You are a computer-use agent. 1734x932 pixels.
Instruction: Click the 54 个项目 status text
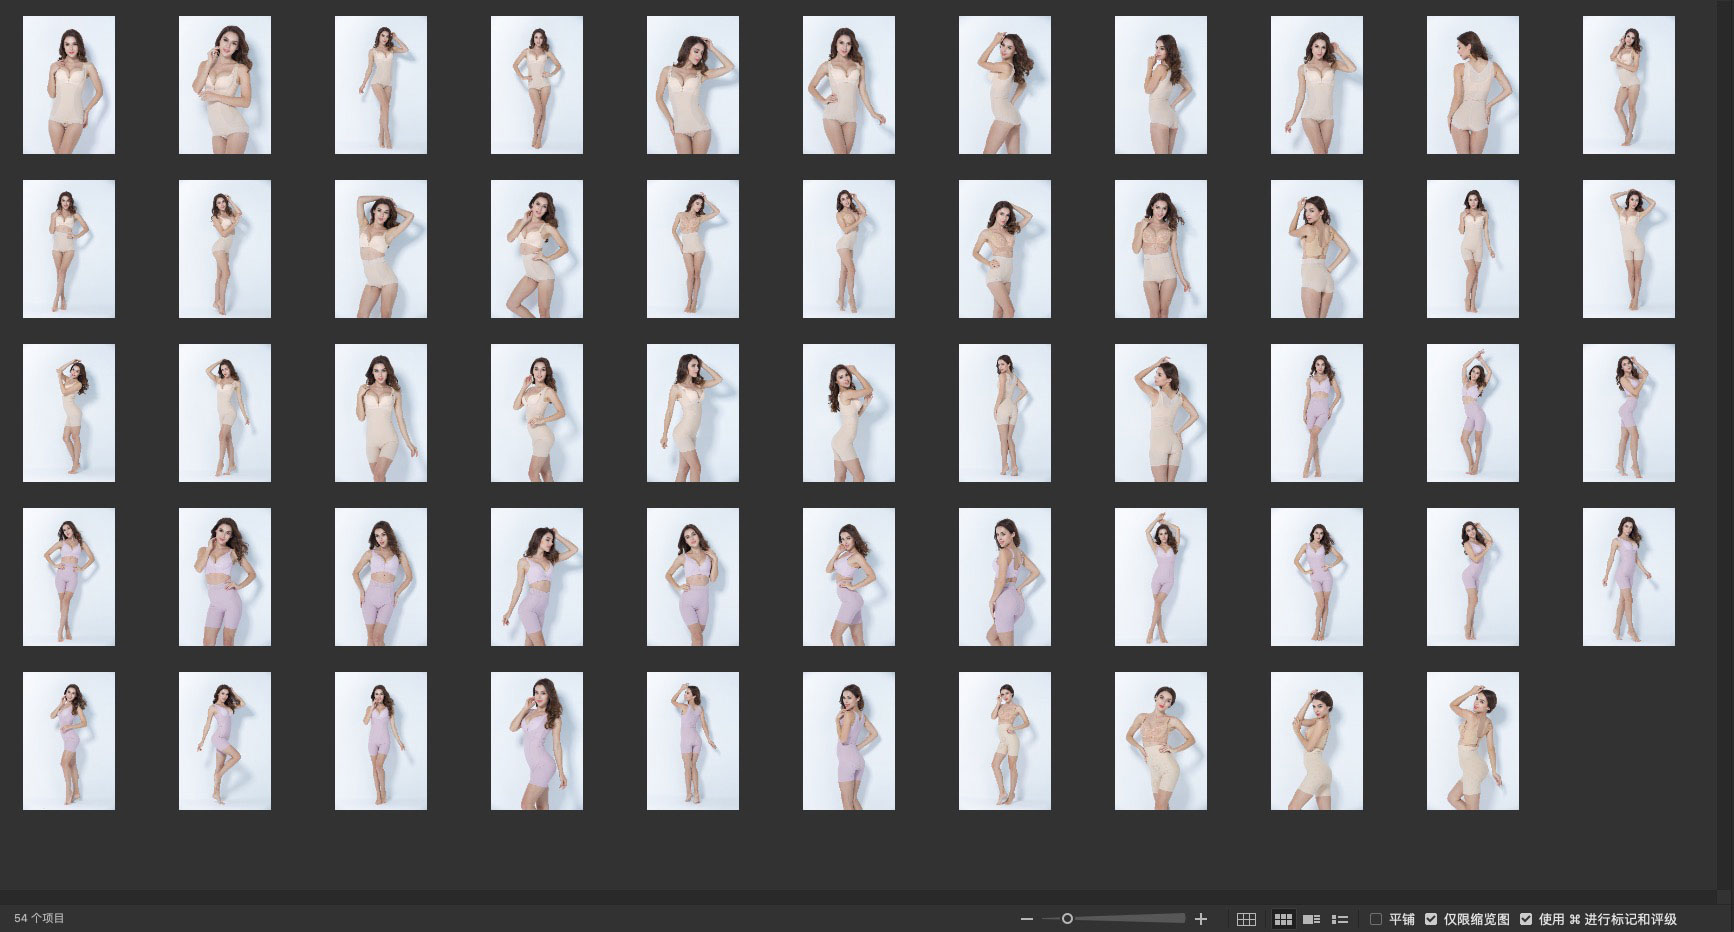(39, 918)
